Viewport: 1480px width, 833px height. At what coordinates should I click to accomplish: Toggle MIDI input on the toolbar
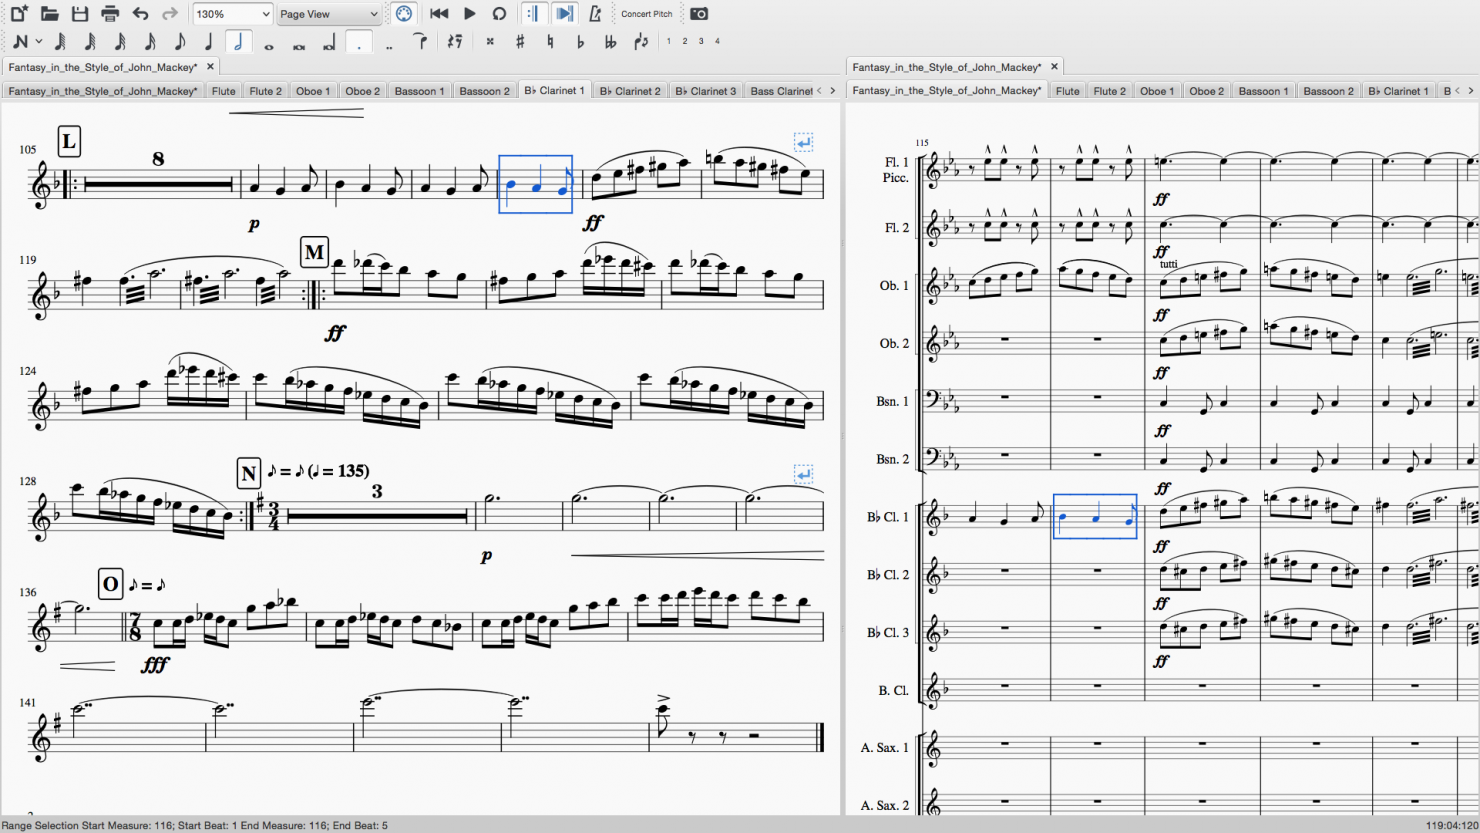click(403, 14)
